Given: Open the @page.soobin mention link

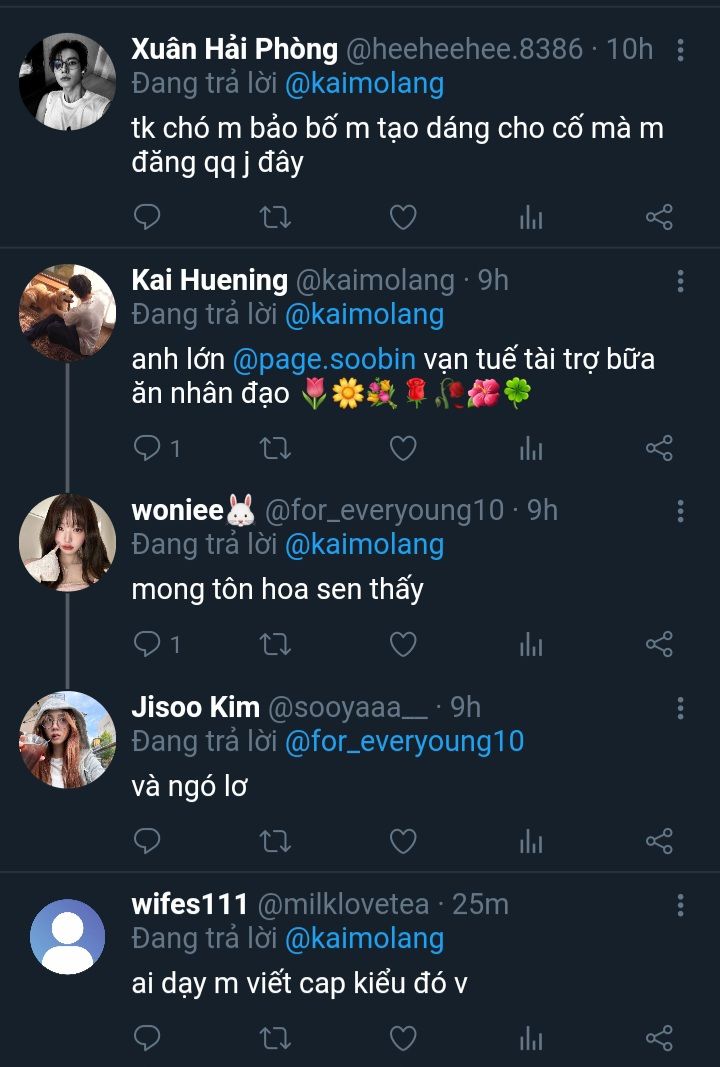Looking at the screenshot, I should [323, 359].
